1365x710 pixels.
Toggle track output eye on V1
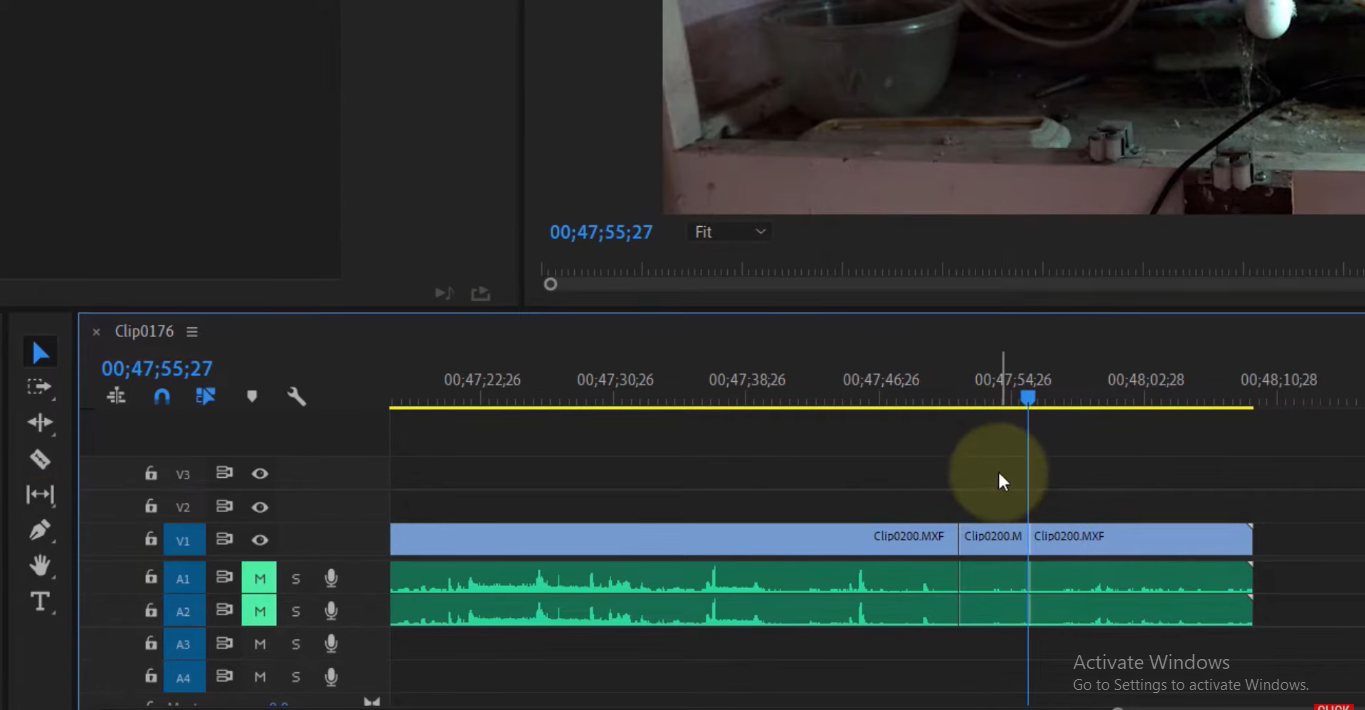[x=259, y=540]
